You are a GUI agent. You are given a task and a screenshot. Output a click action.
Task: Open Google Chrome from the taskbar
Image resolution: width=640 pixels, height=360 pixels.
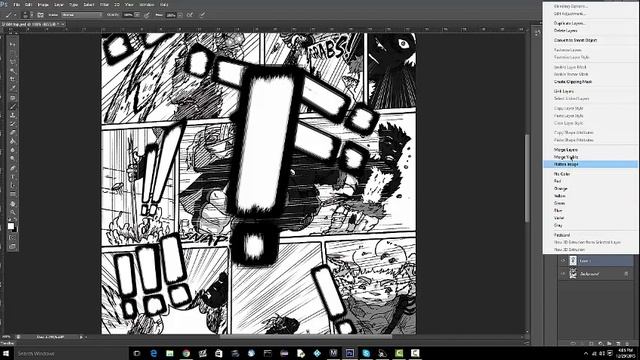[x=186, y=353]
